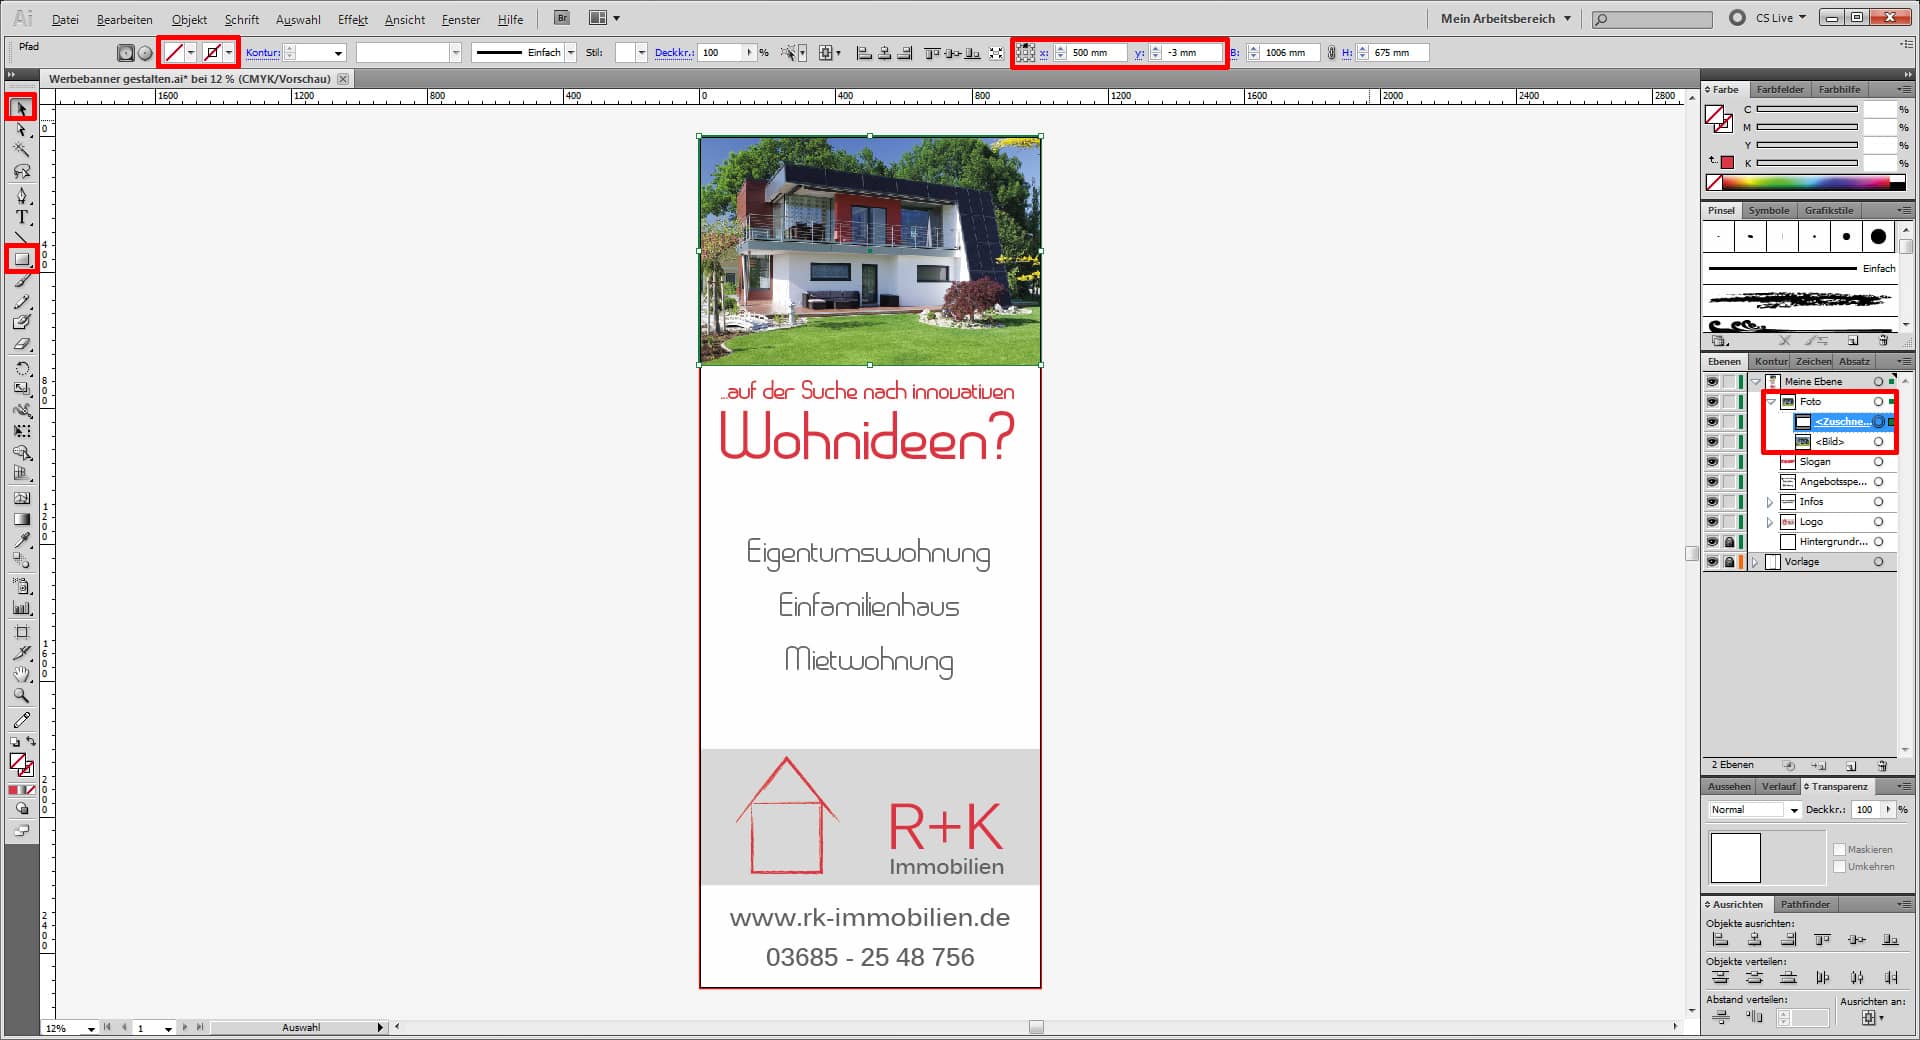Expand the Infos sublayer
The height and width of the screenshot is (1040, 1920).
[x=1770, y=501]
